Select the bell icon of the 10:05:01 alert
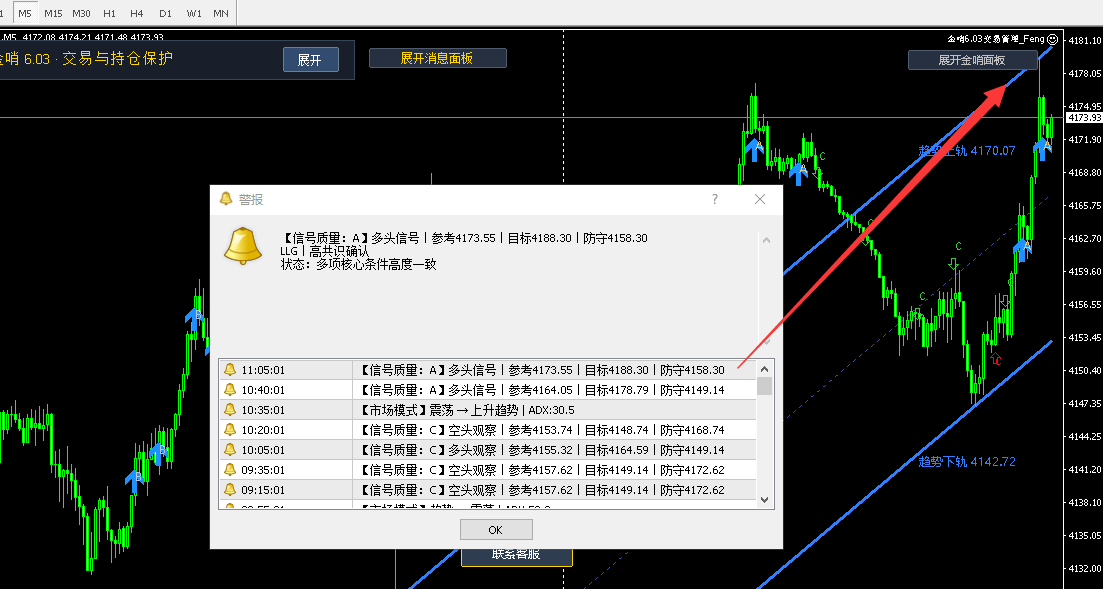Screen dimensions: 1103x589 [x=229, y=450]
